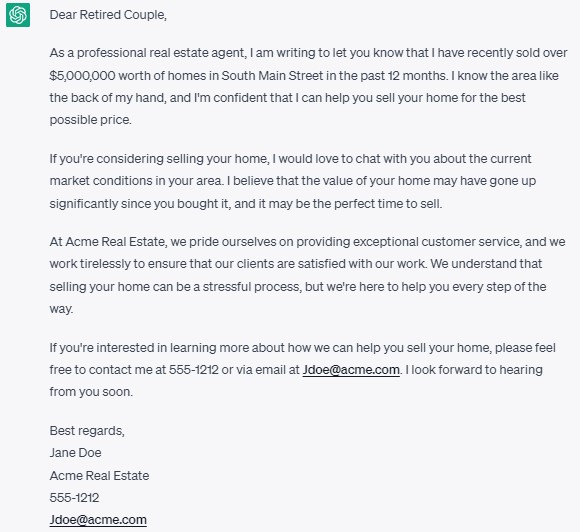Click the ChatGPT logo avatar icon

[18, 15]
